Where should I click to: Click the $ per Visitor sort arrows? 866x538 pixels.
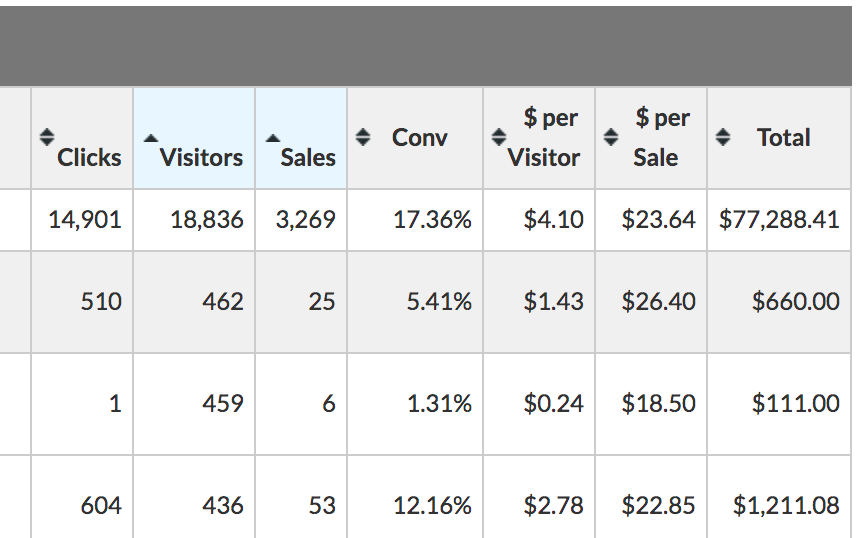tap(499, 137)
